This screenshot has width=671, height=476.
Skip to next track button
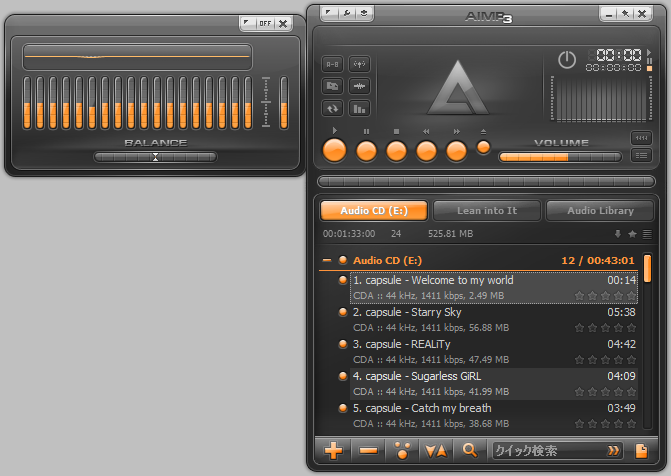click(x=456, y=151)
